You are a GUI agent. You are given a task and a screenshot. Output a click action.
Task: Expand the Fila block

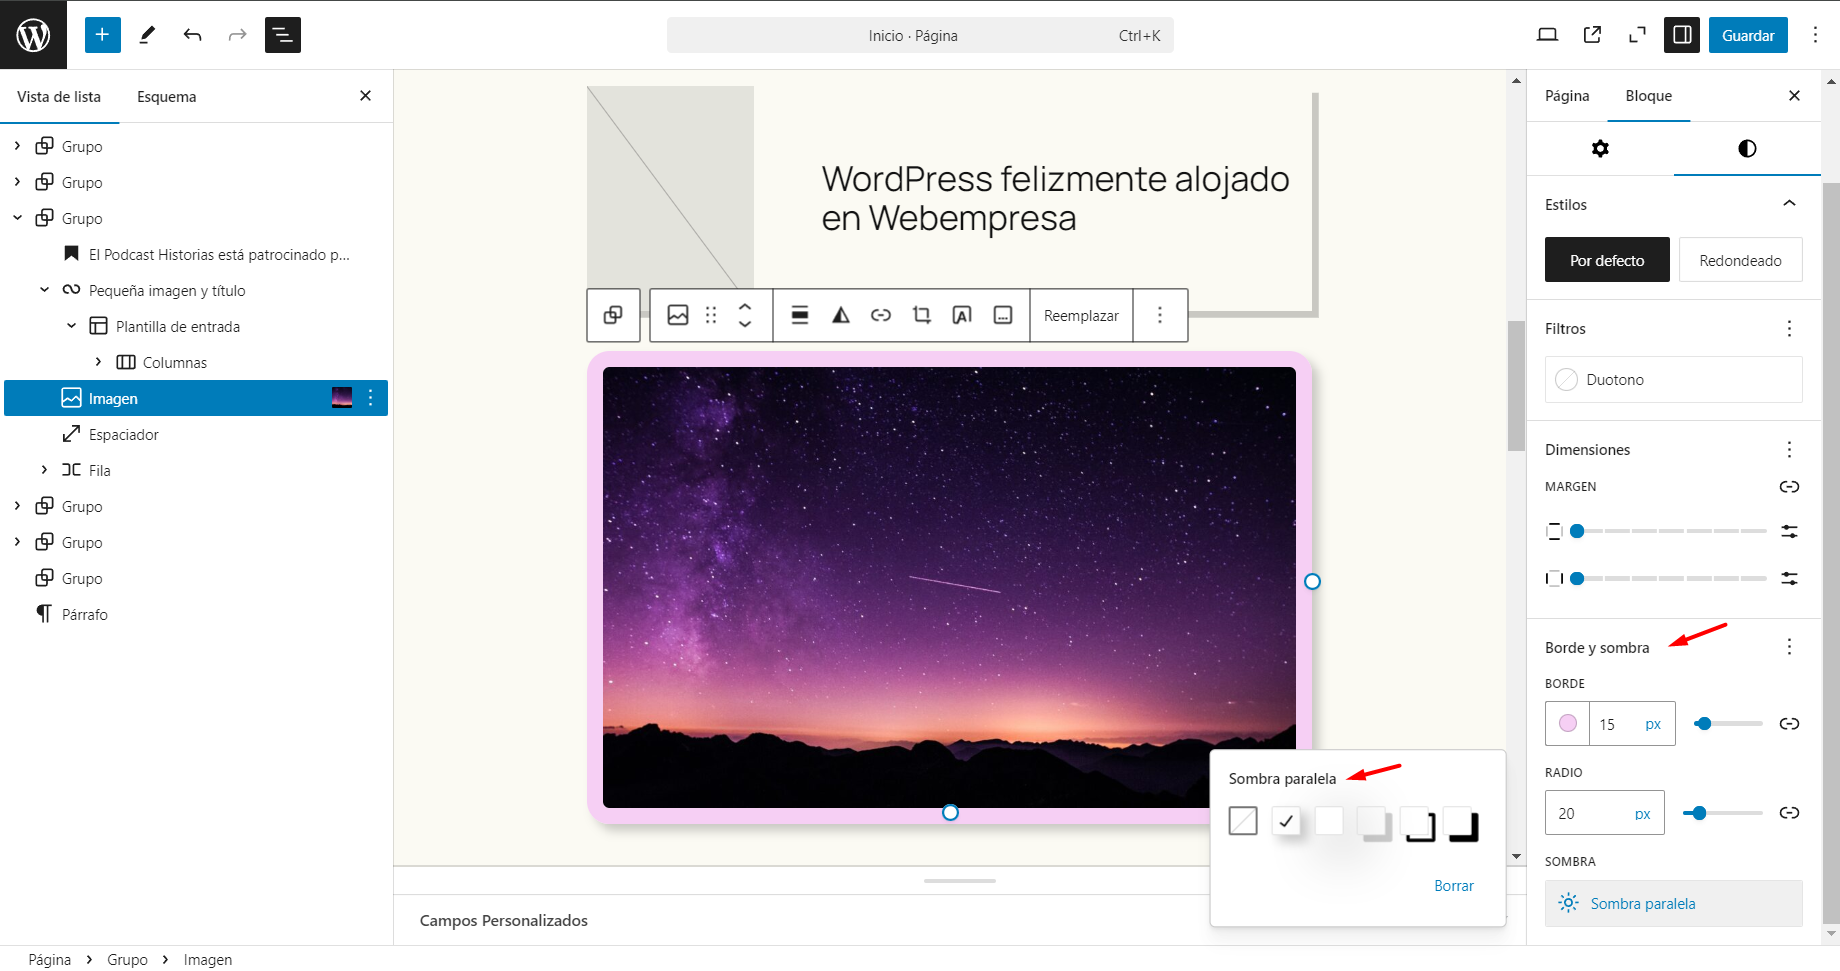44,470
